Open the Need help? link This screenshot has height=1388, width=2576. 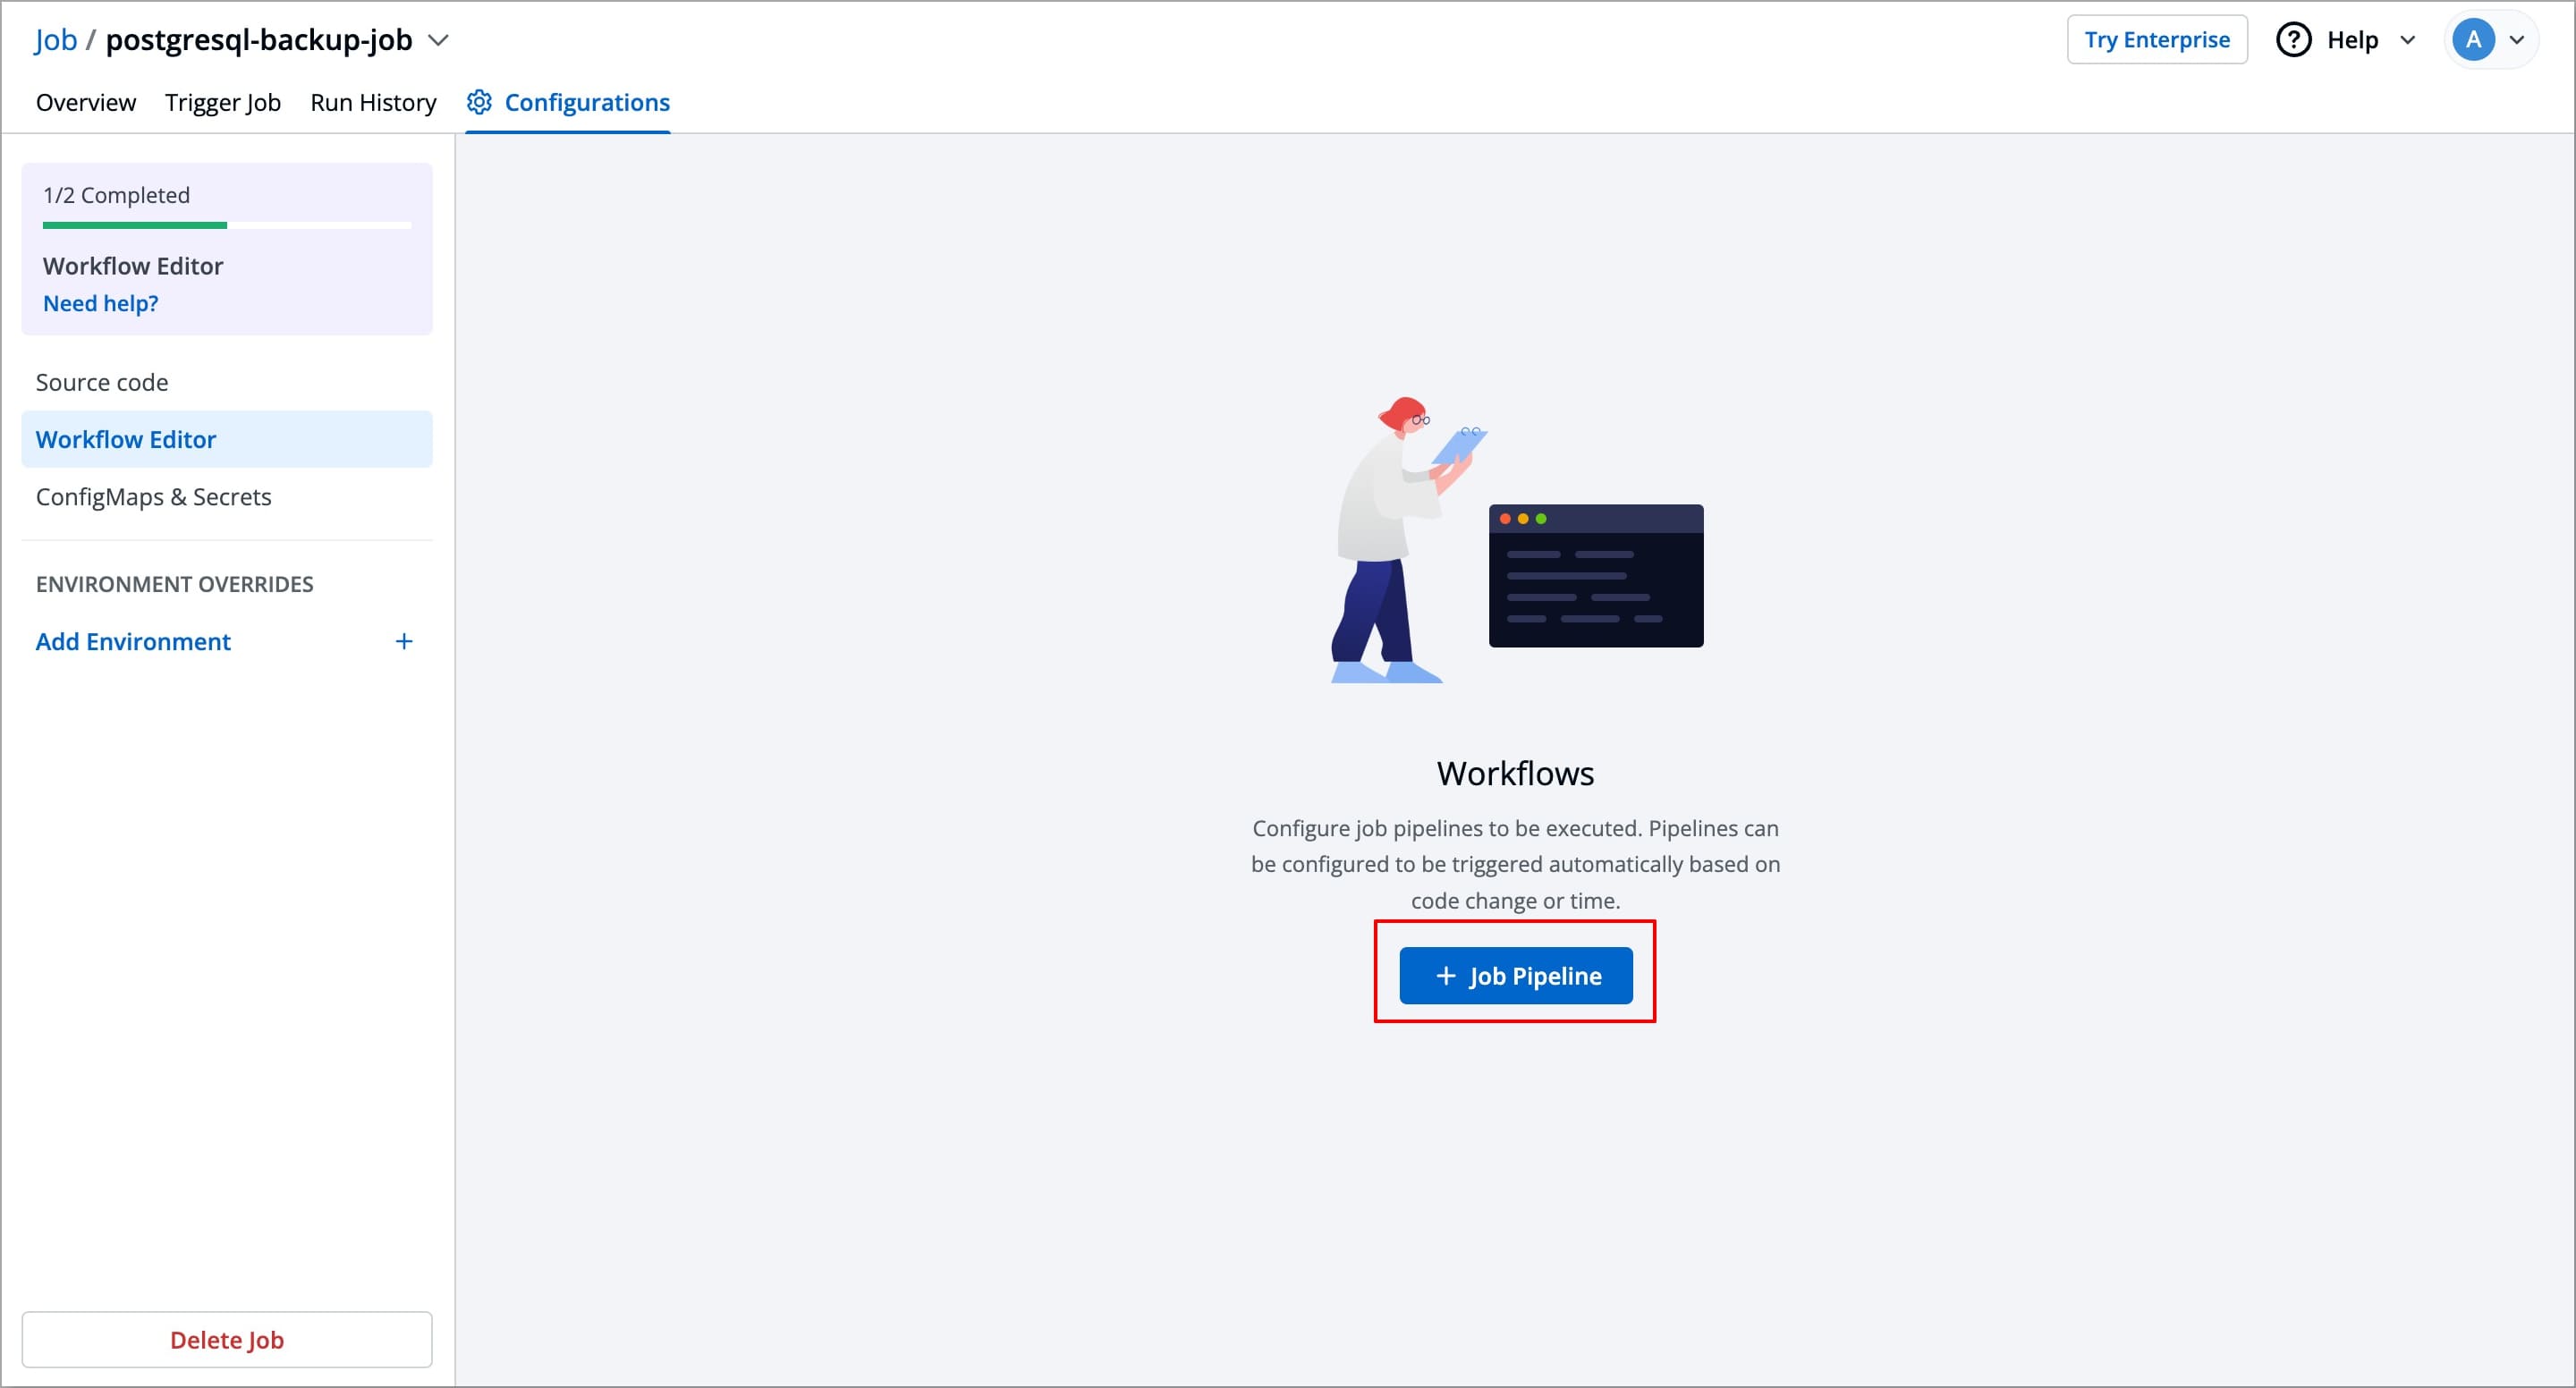click(100, 303)
